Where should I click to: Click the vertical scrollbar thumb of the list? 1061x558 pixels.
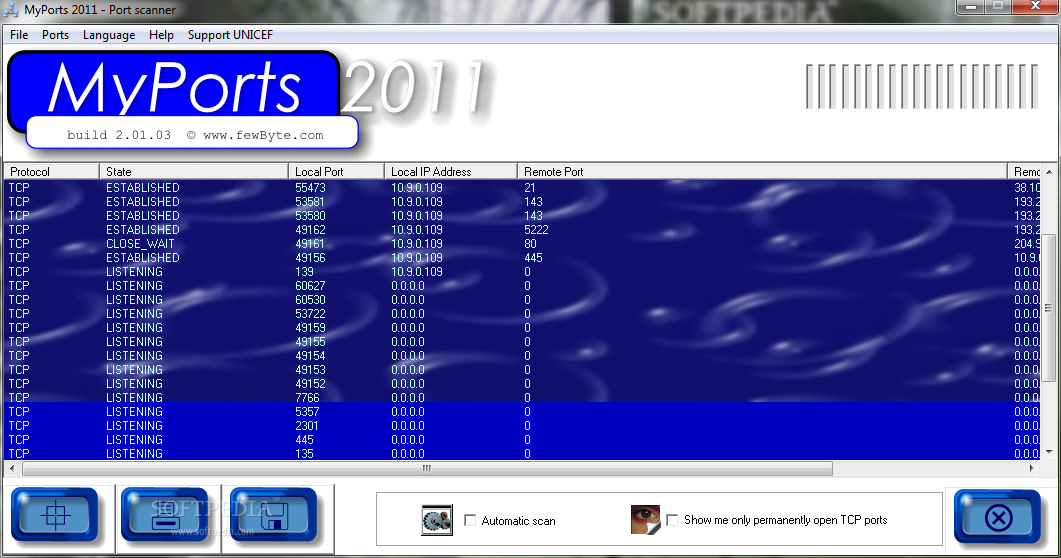1049,308
